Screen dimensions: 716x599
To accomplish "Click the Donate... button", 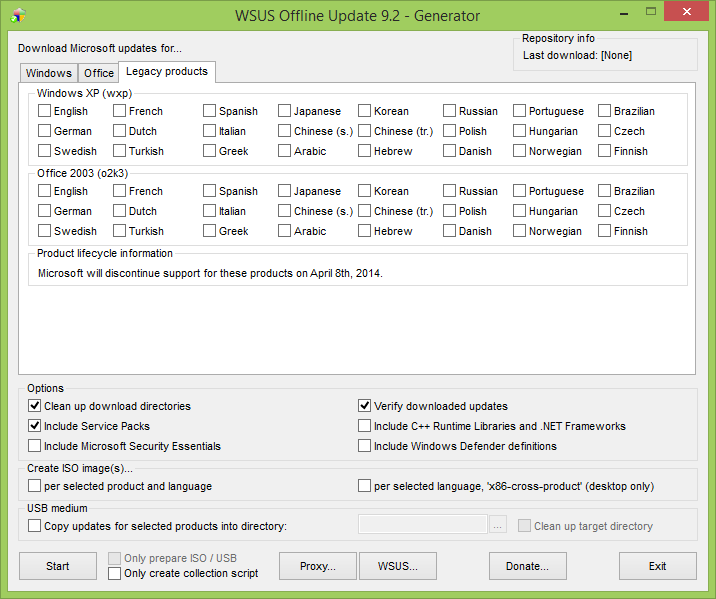I will click(527, 566).
